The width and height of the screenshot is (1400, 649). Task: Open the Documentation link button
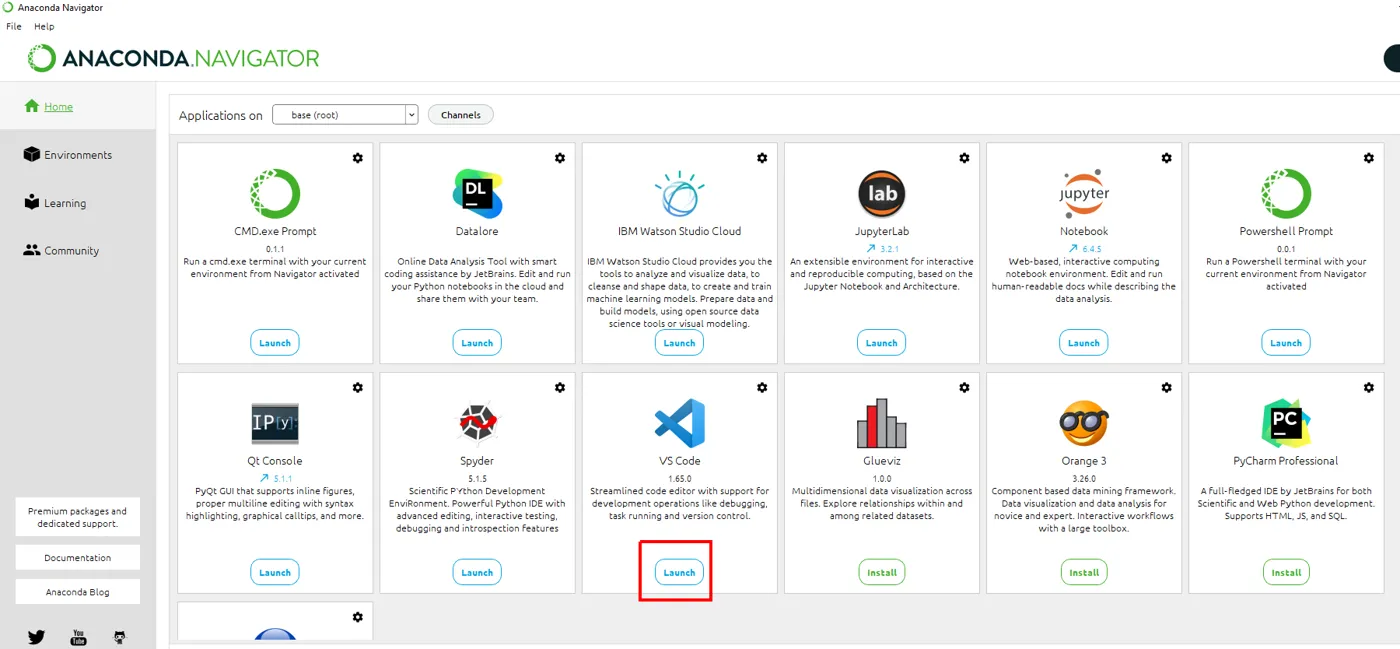[x=78, y=558]
